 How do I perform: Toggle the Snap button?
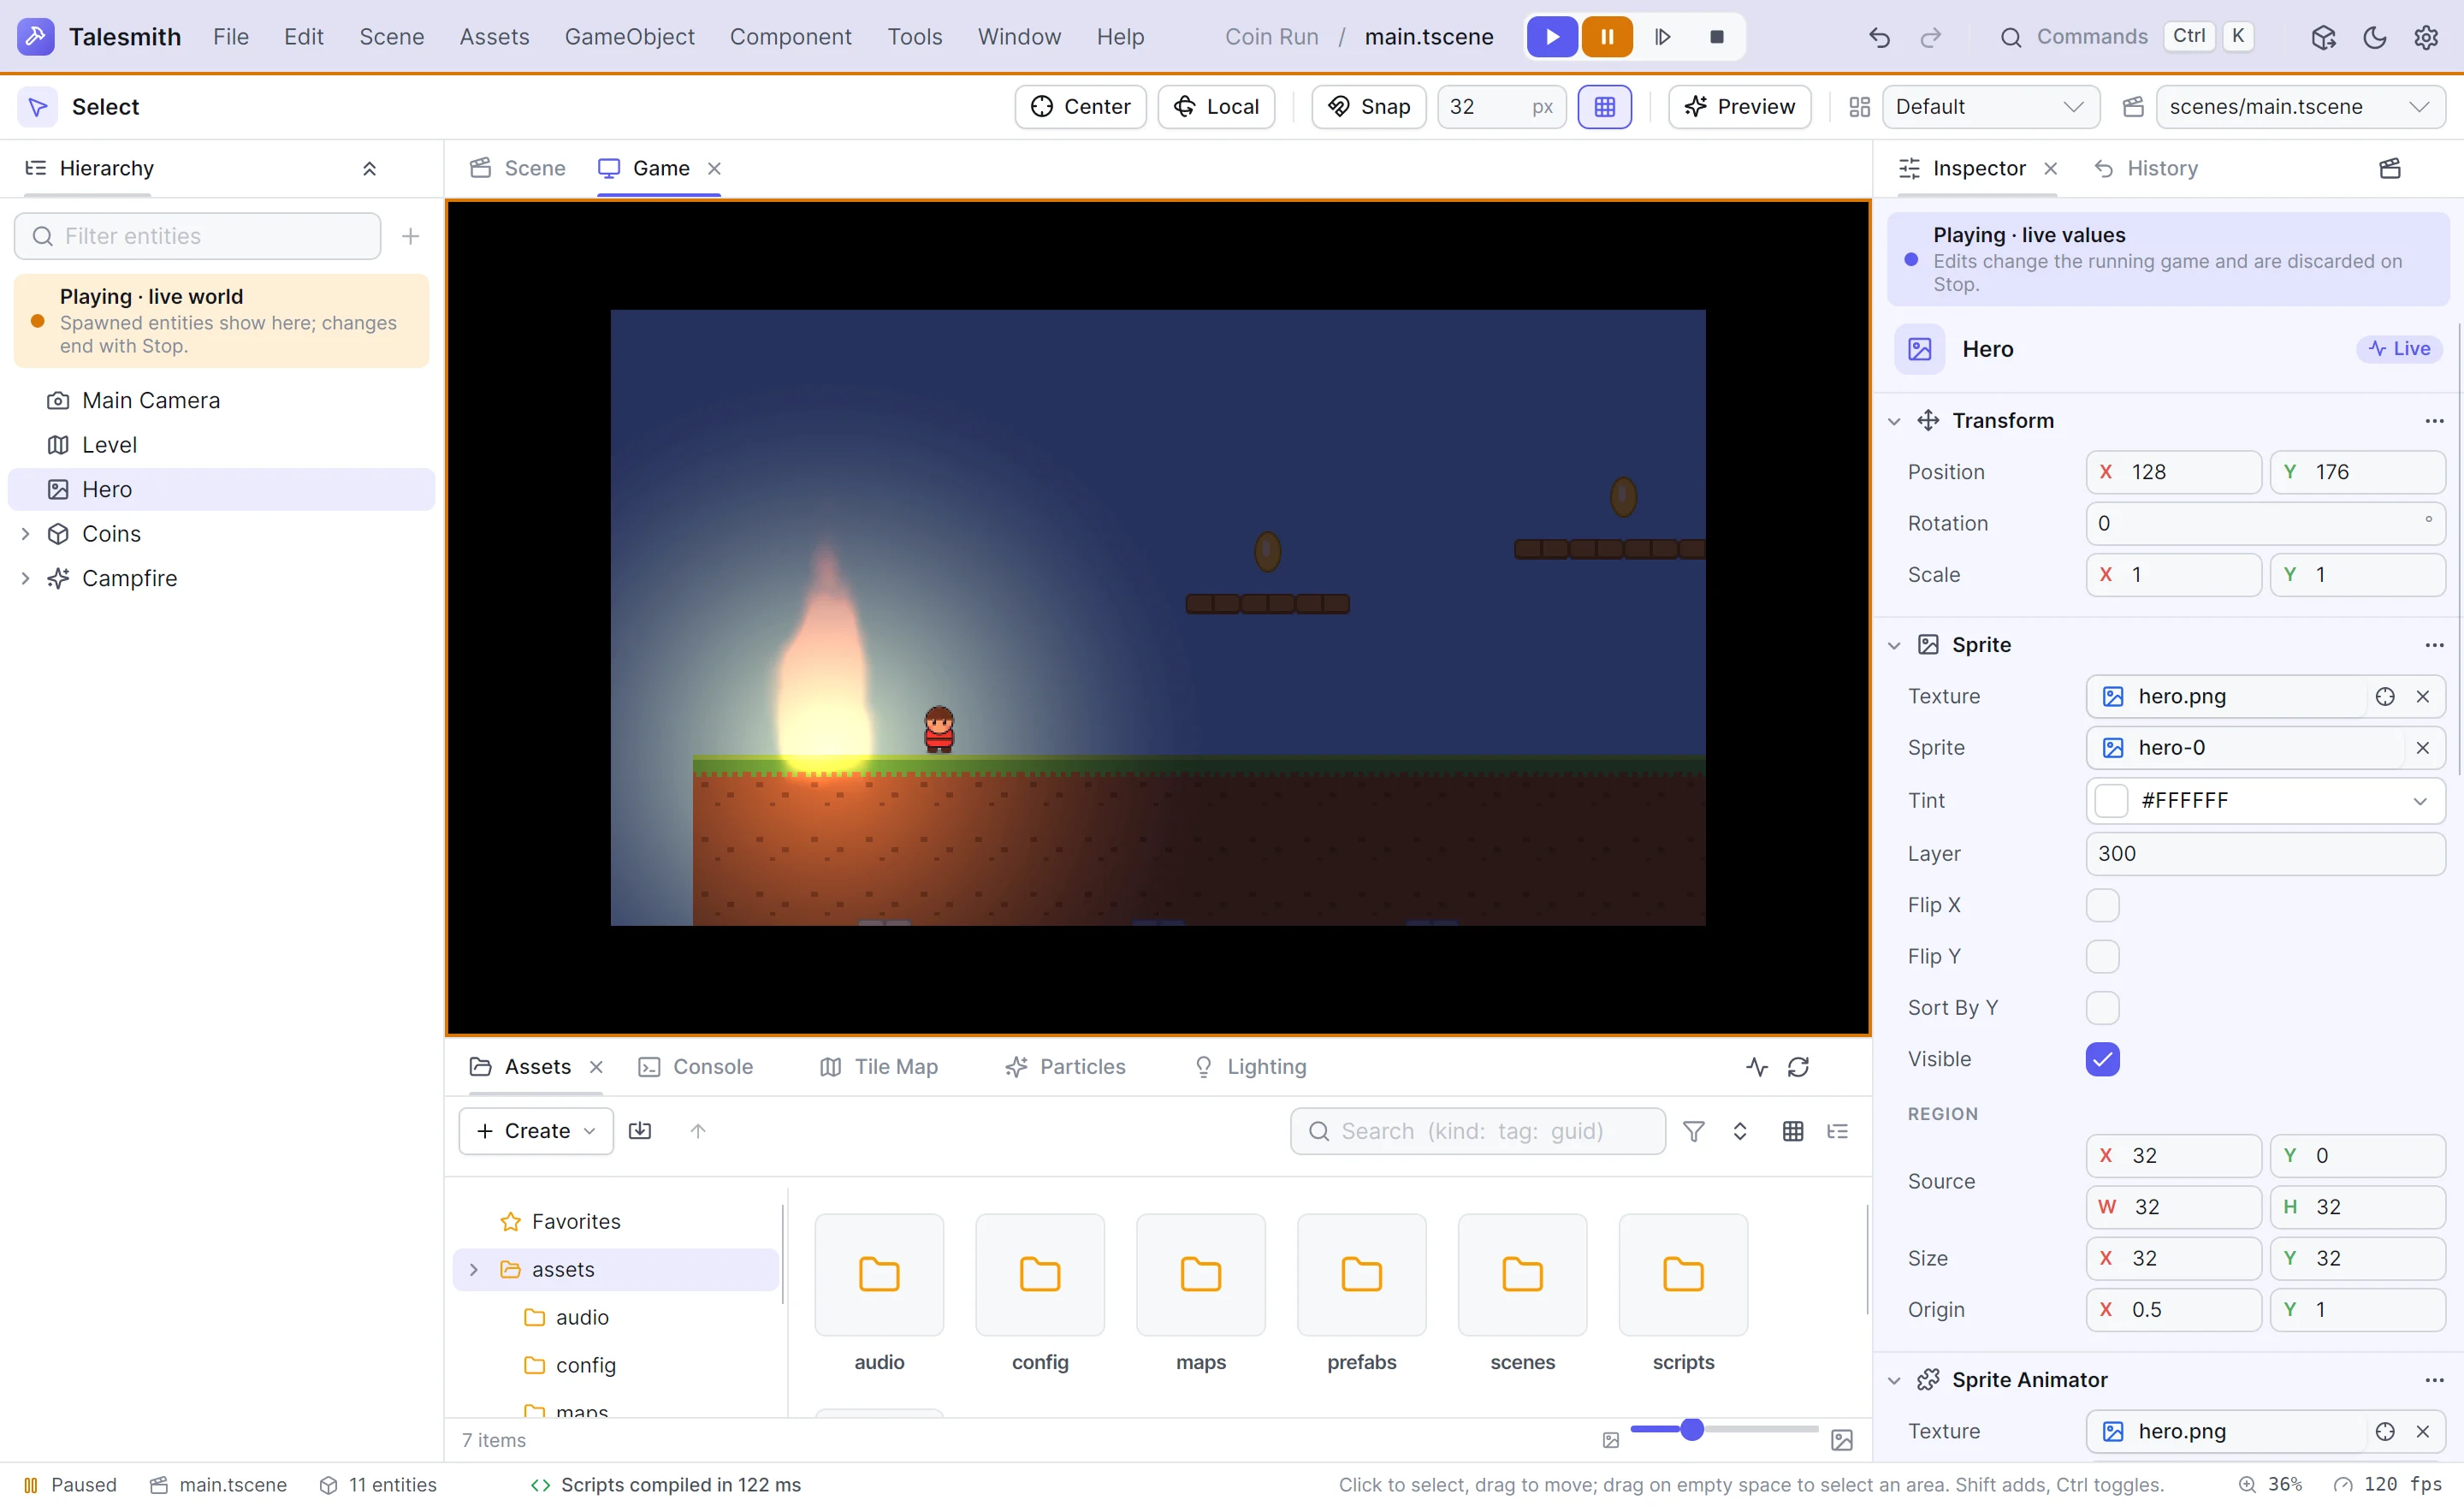1368,107
